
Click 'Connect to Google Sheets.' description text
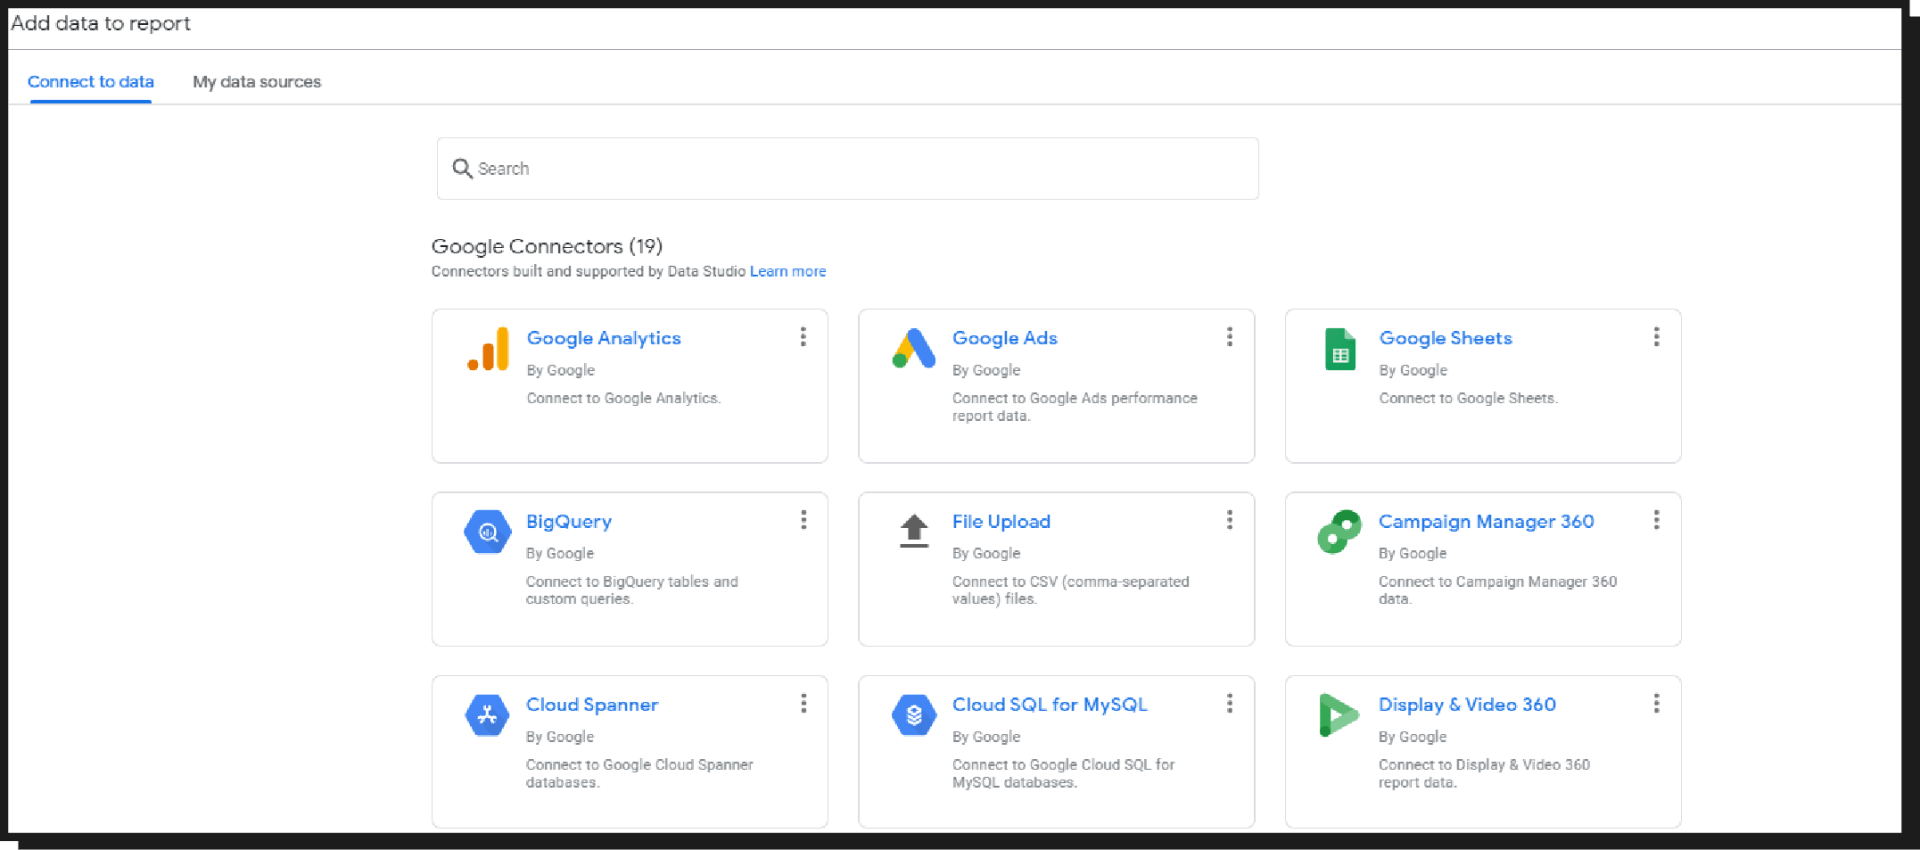pos(1468,398)
